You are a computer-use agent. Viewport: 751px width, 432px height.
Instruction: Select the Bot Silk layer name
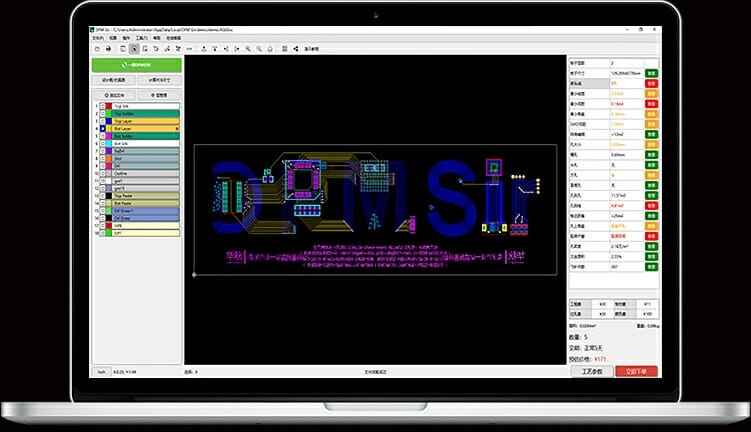tap(146, 143)
